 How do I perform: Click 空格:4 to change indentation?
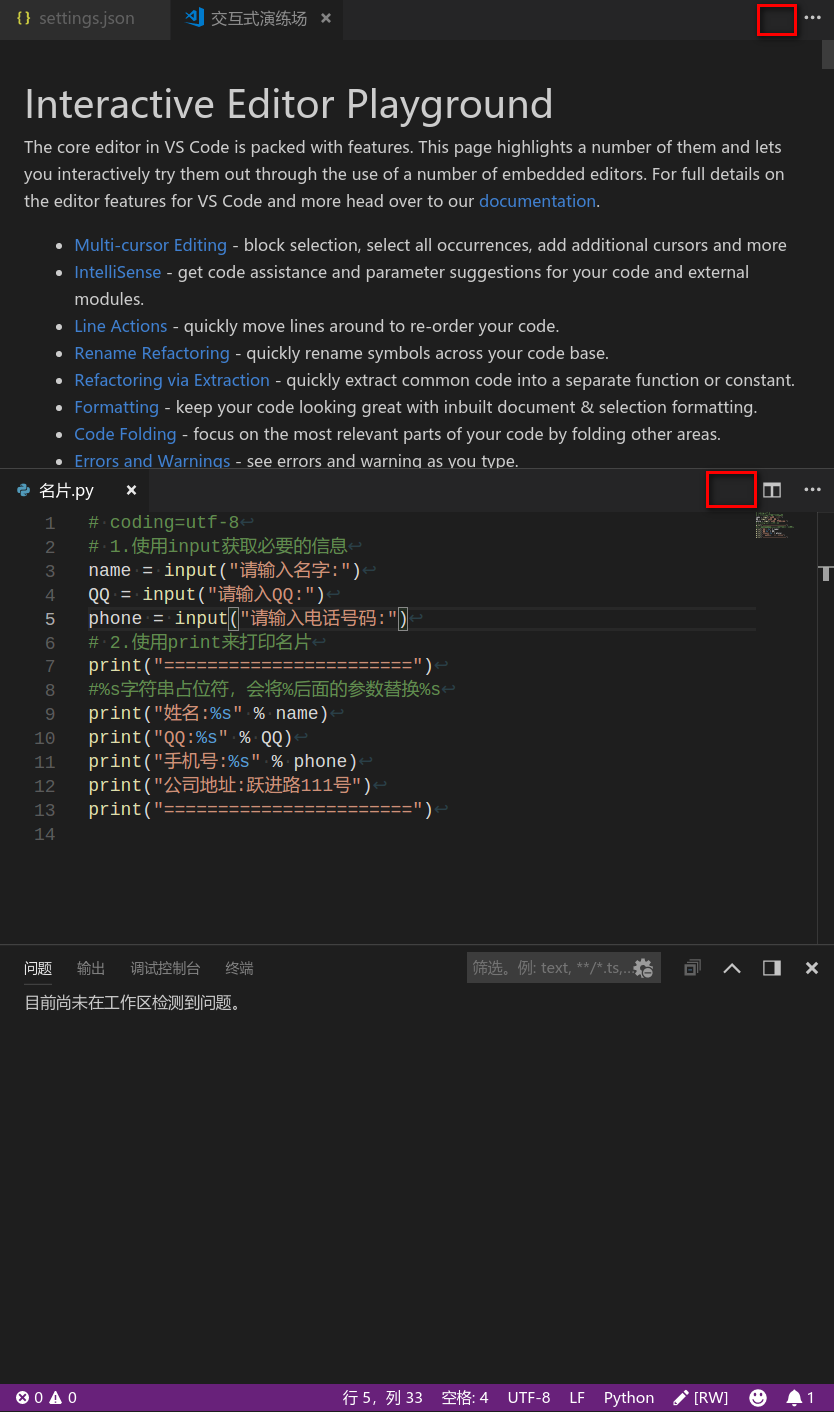462,1397
